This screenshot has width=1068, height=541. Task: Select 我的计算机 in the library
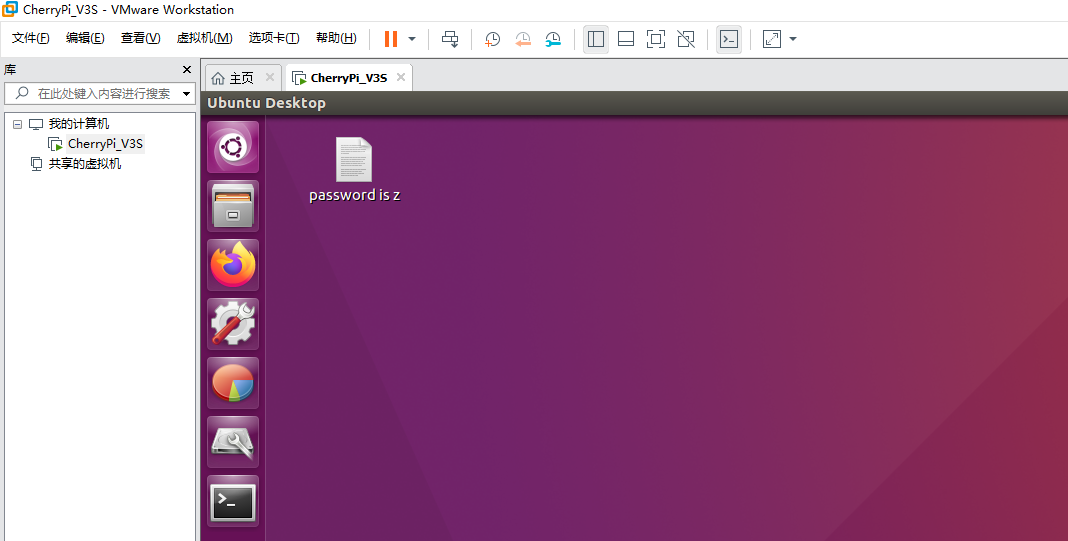78,124
